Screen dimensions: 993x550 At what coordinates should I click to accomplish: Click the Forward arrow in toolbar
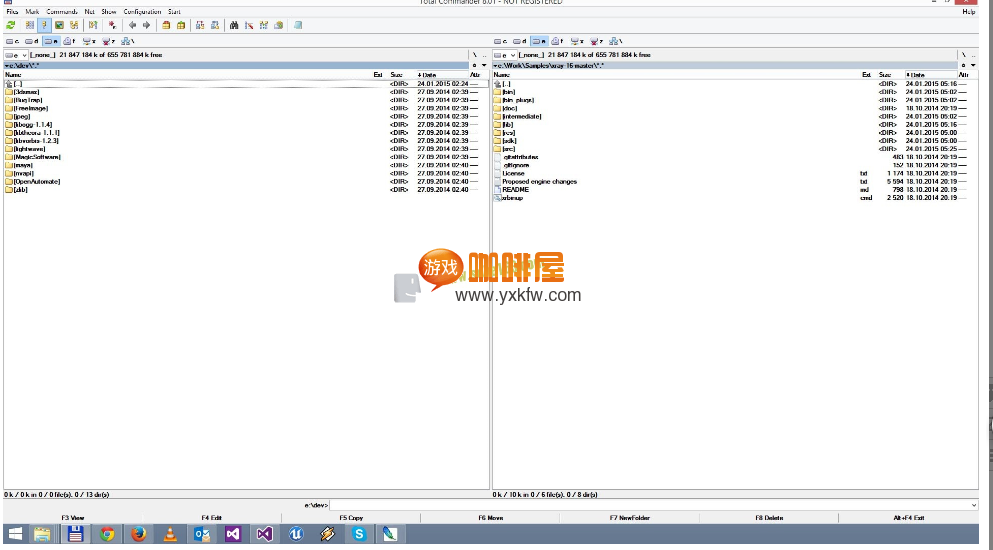[x=146, y=25]
